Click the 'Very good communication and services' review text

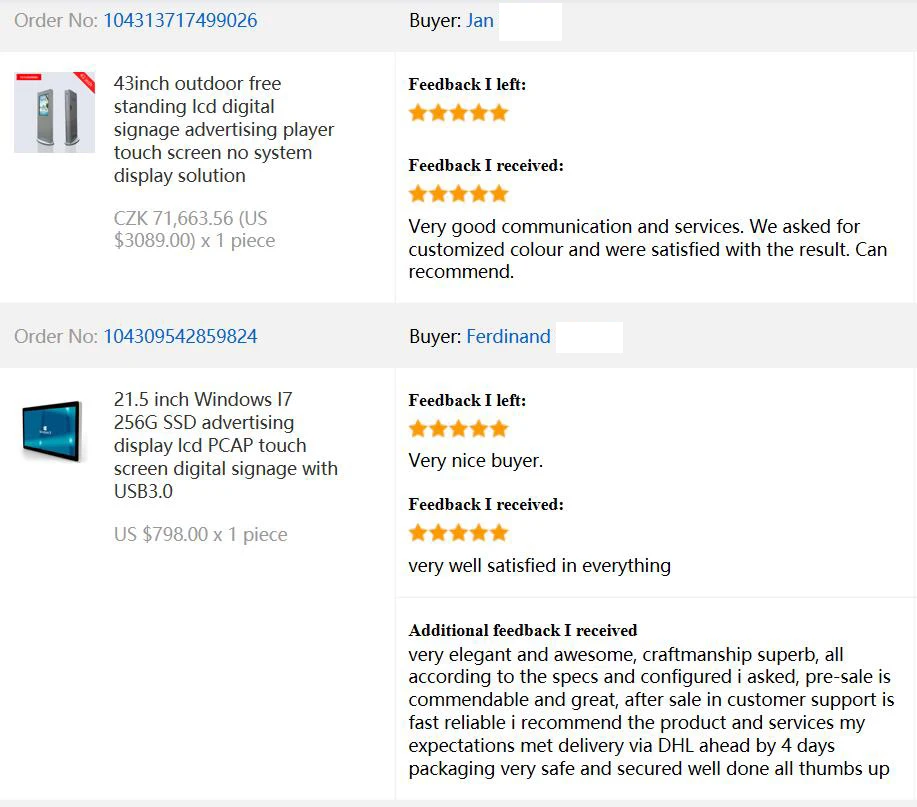point(647,249)
